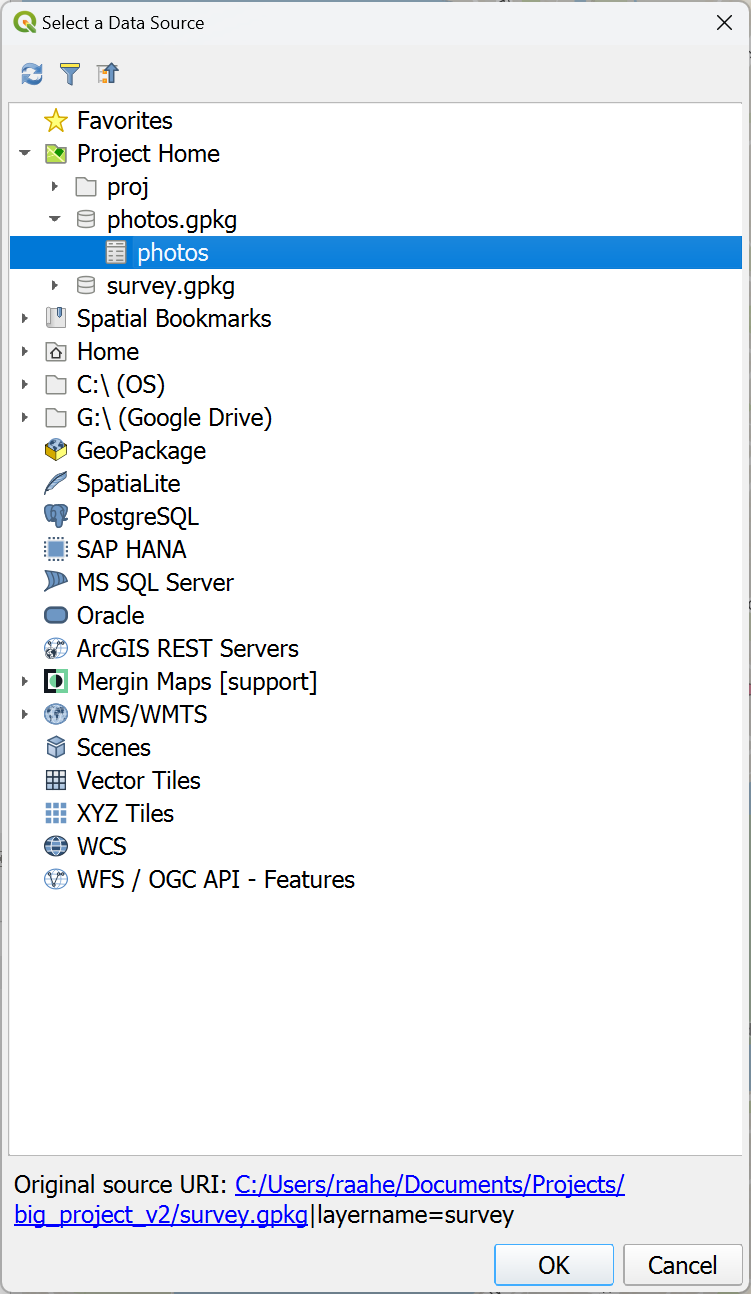Click the XYZ Tiles icon
The height and width of the screenshot is (1294, 751).
[x=56, y=814]
